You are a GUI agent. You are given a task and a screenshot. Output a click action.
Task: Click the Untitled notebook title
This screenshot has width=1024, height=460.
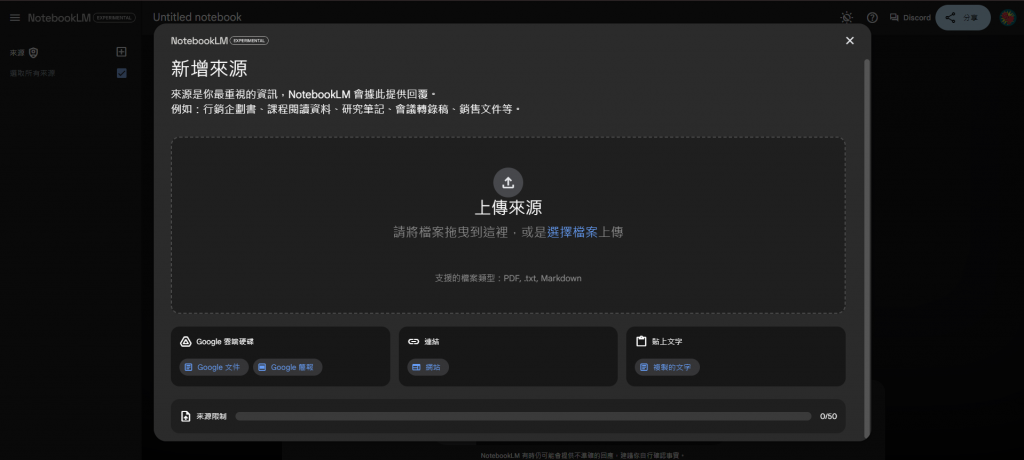[197, 18]
